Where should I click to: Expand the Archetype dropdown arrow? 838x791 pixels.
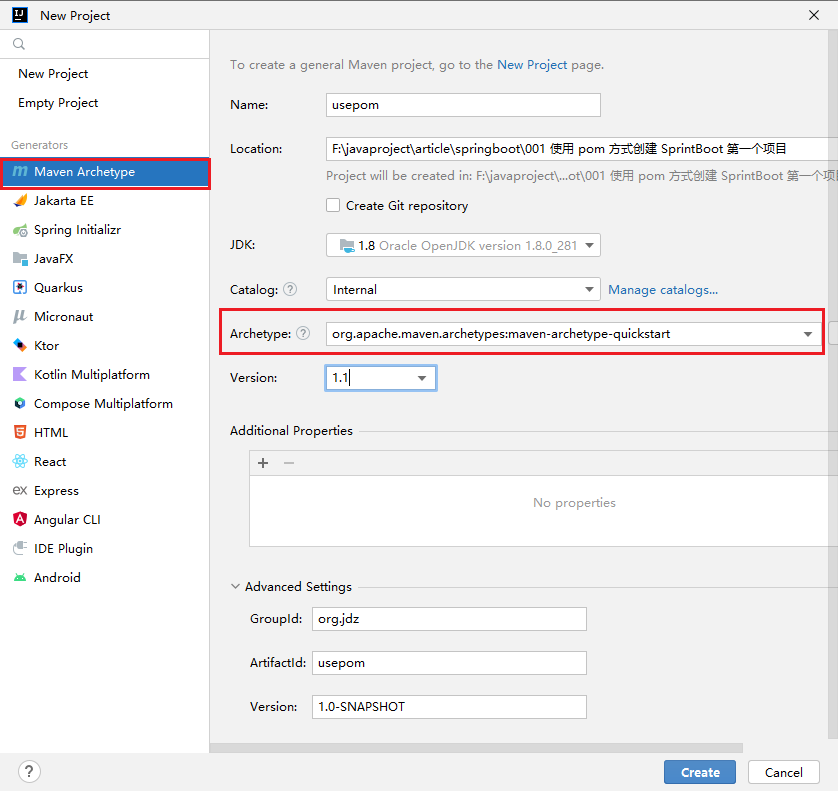coord(808,334)
